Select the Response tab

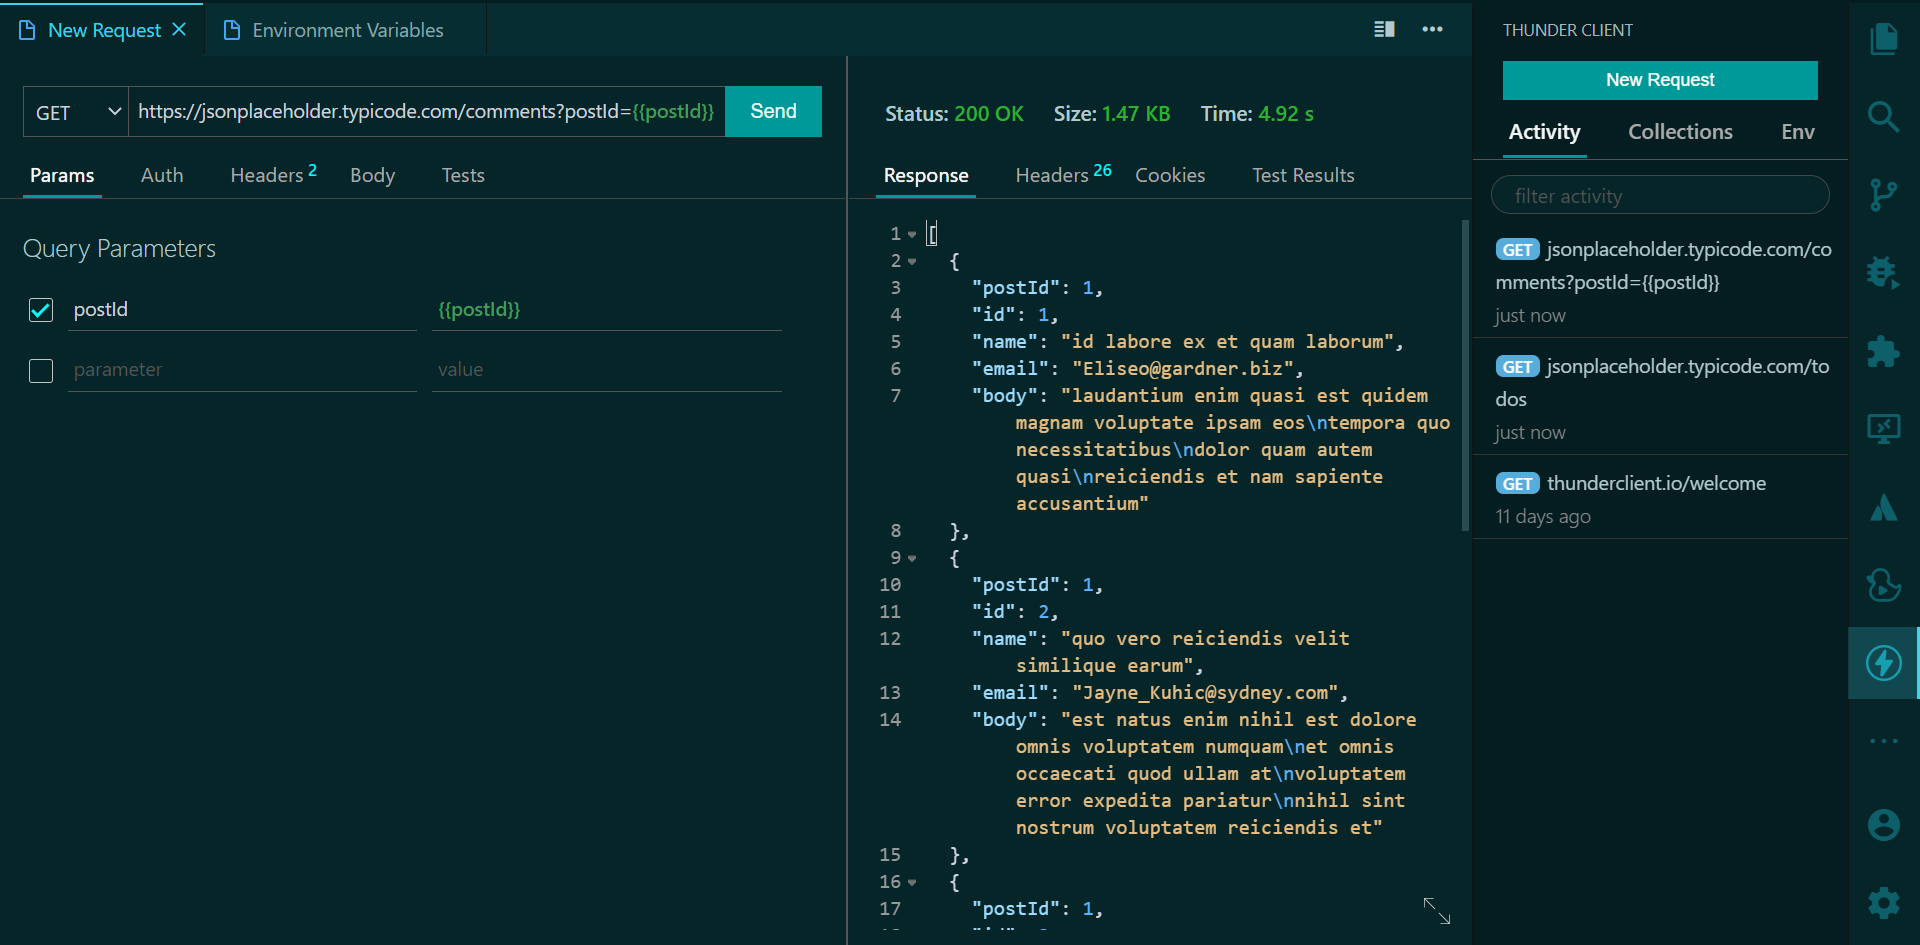[926, 175]
